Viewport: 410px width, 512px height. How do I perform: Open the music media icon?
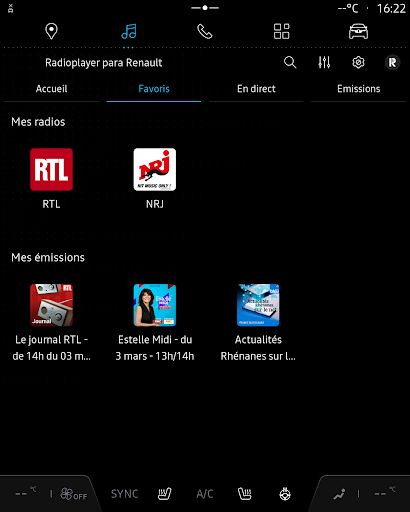click(129, 31)
